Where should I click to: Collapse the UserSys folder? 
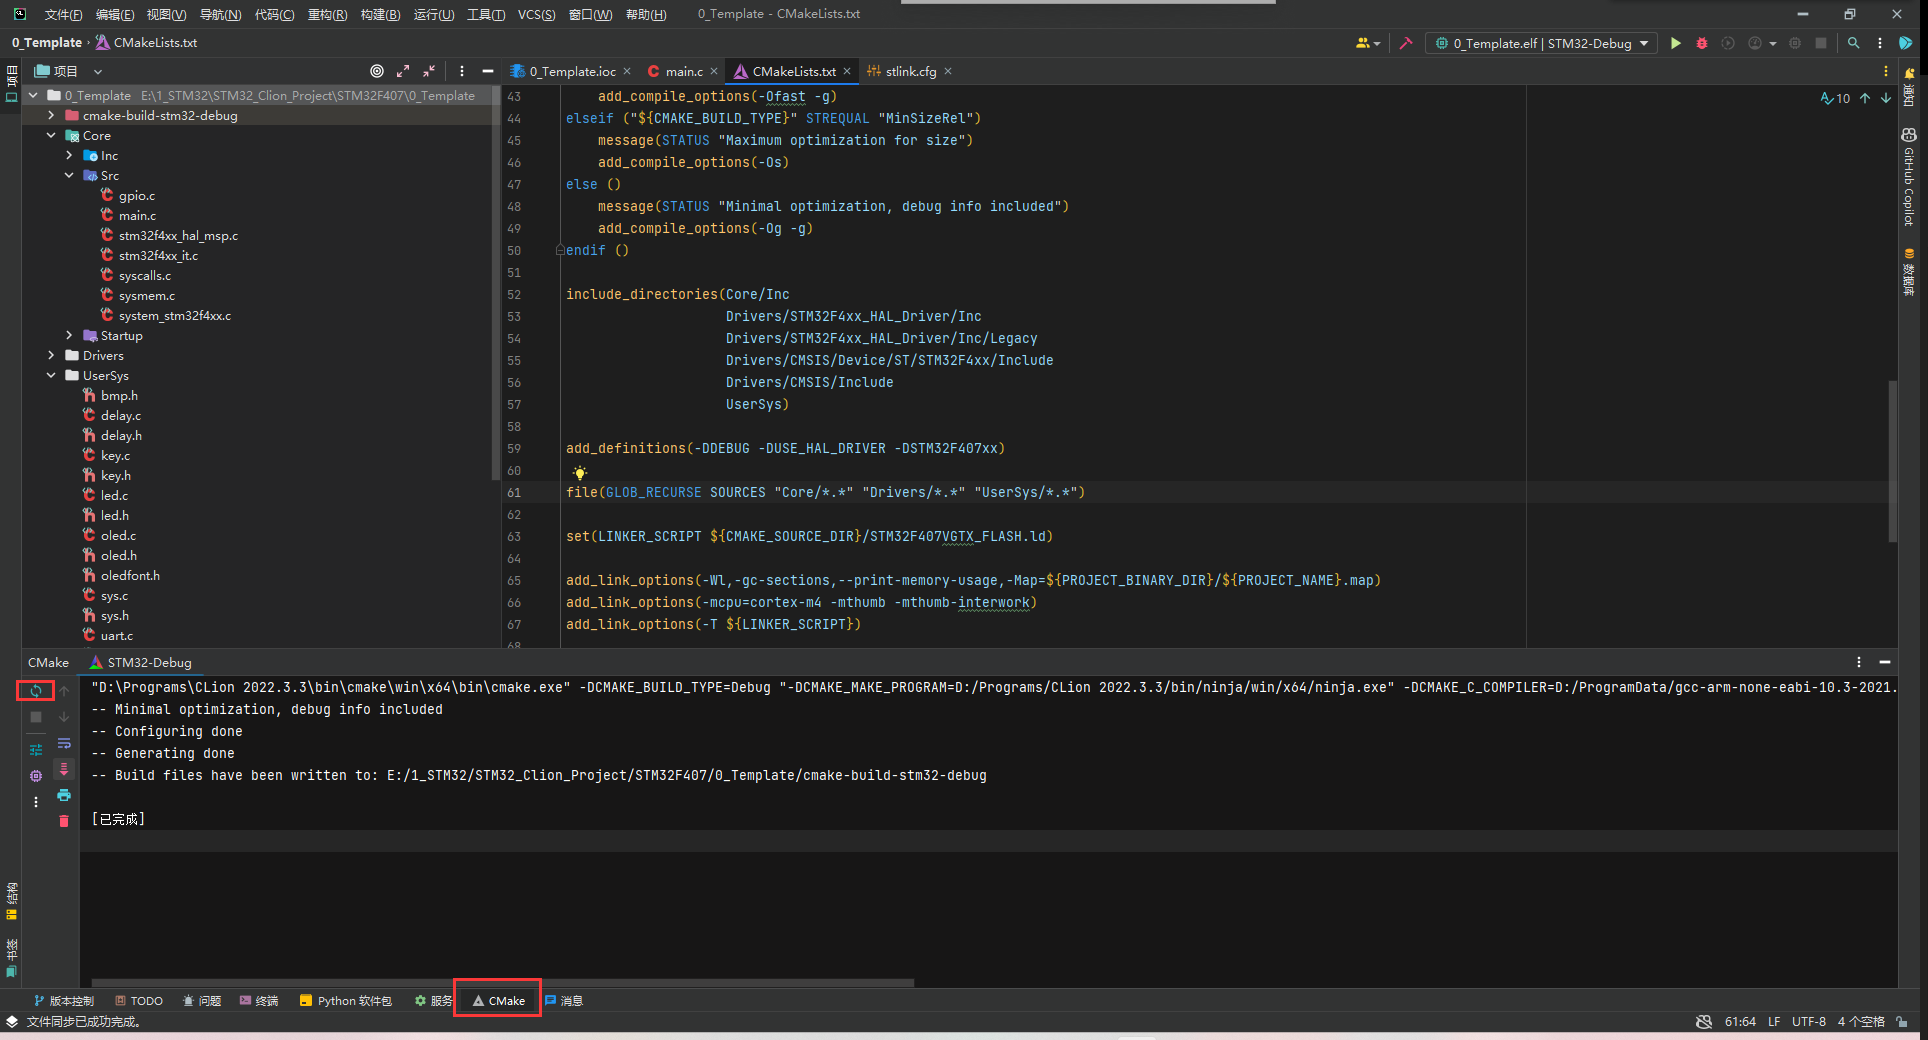point(51,375)
